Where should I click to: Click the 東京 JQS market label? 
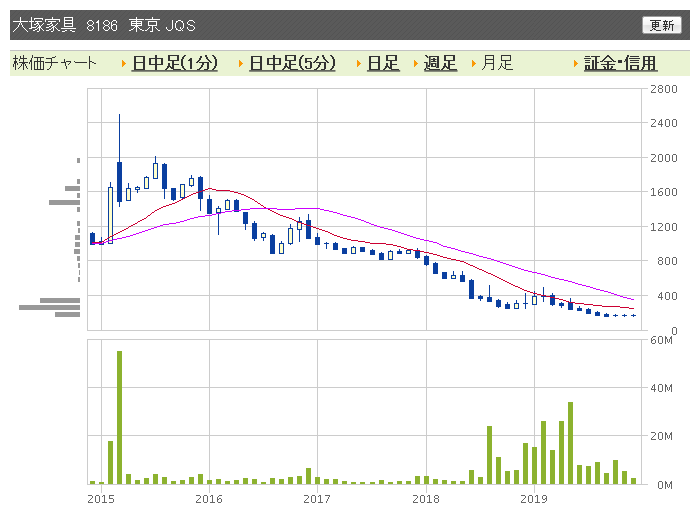coord(162,25)
